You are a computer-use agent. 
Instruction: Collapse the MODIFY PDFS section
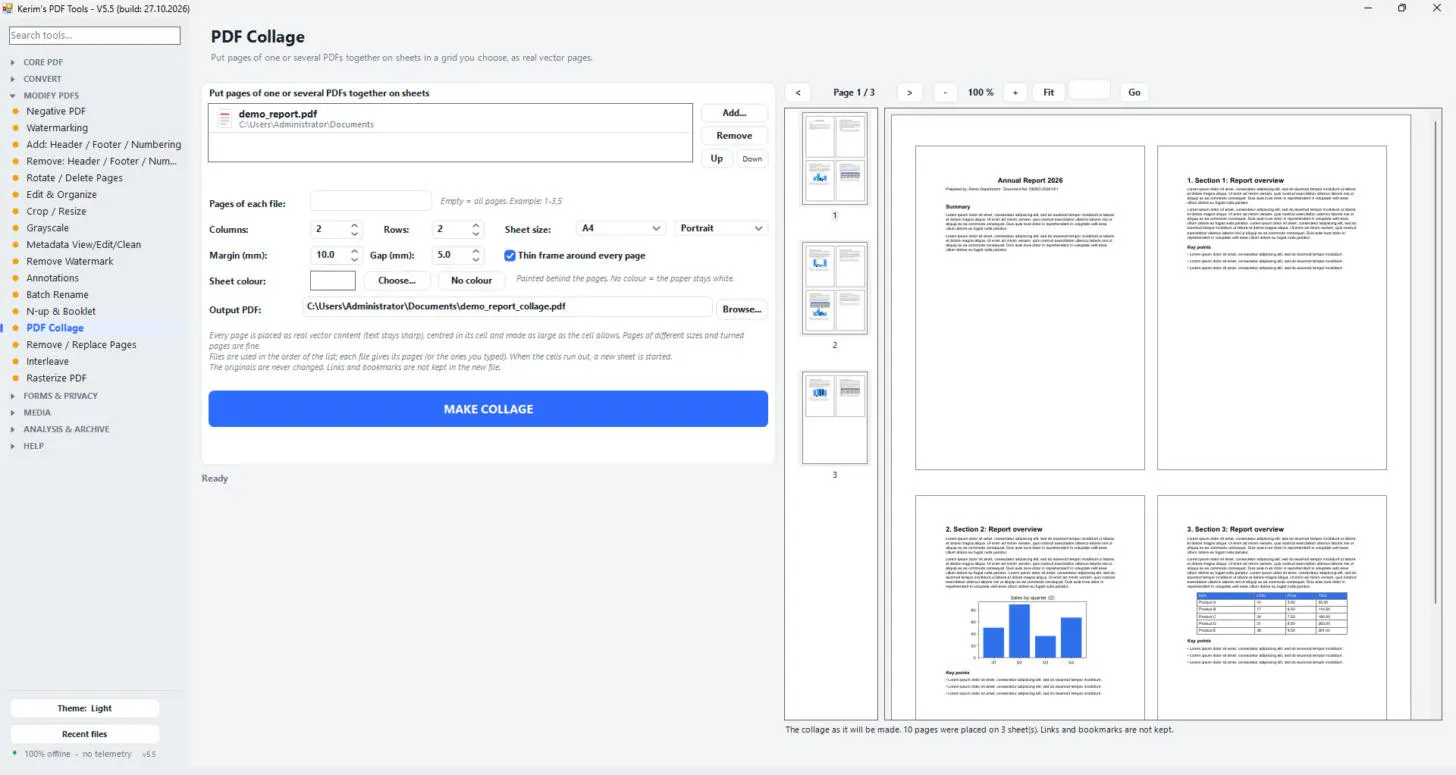coord(51,95)
